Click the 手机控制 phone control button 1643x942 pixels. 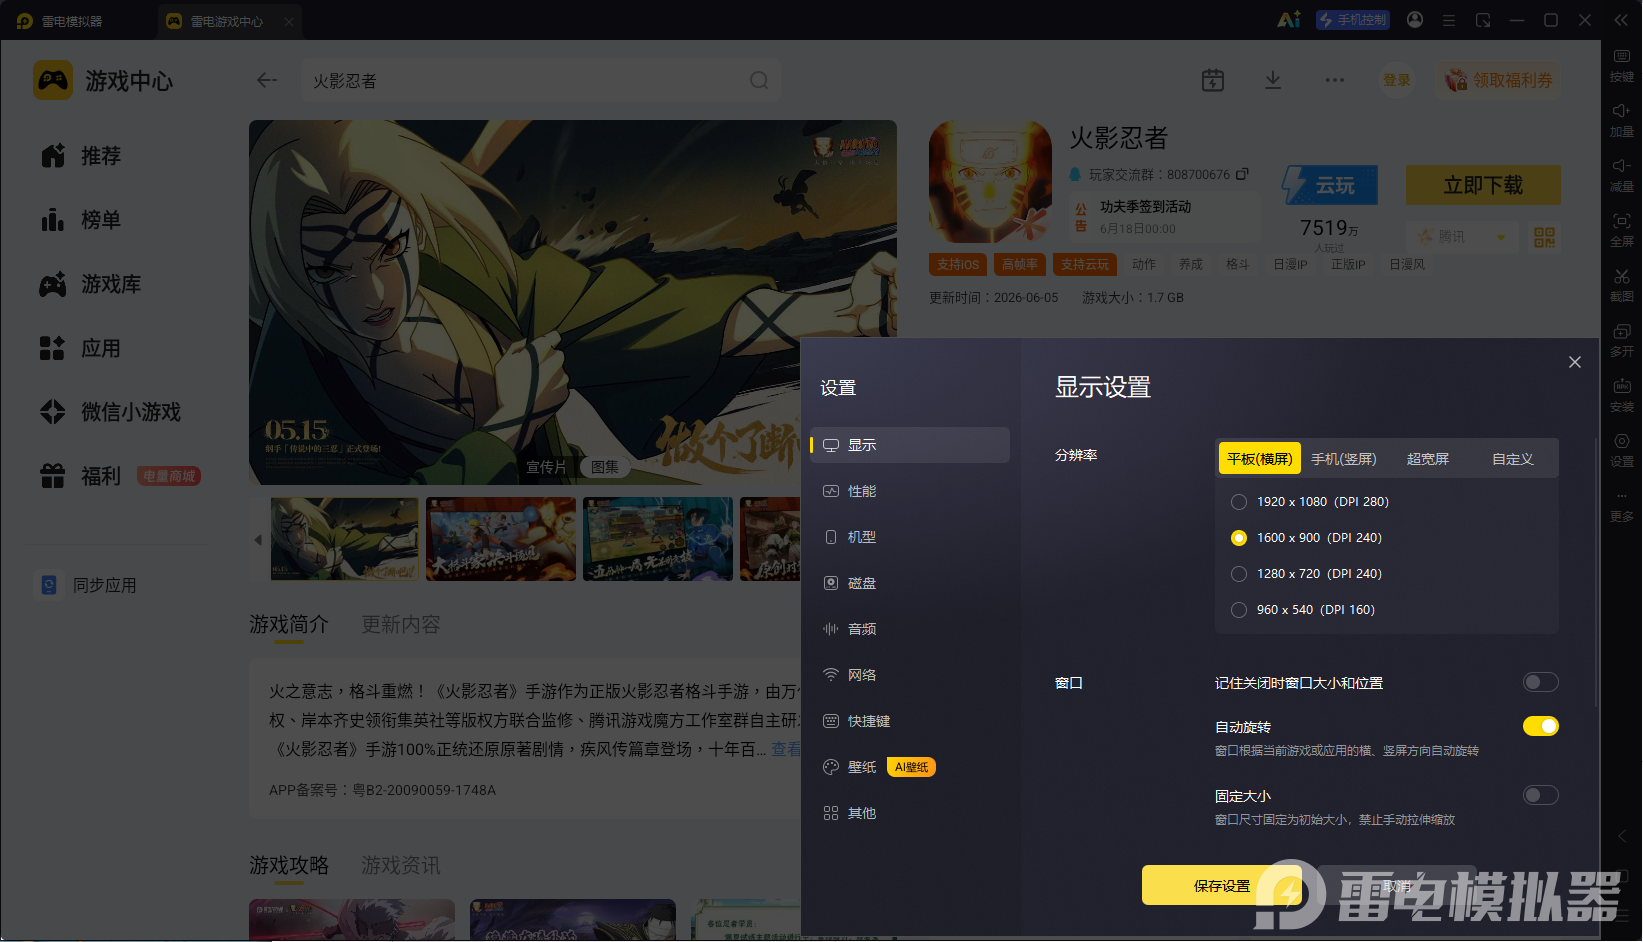point(1353,20)
